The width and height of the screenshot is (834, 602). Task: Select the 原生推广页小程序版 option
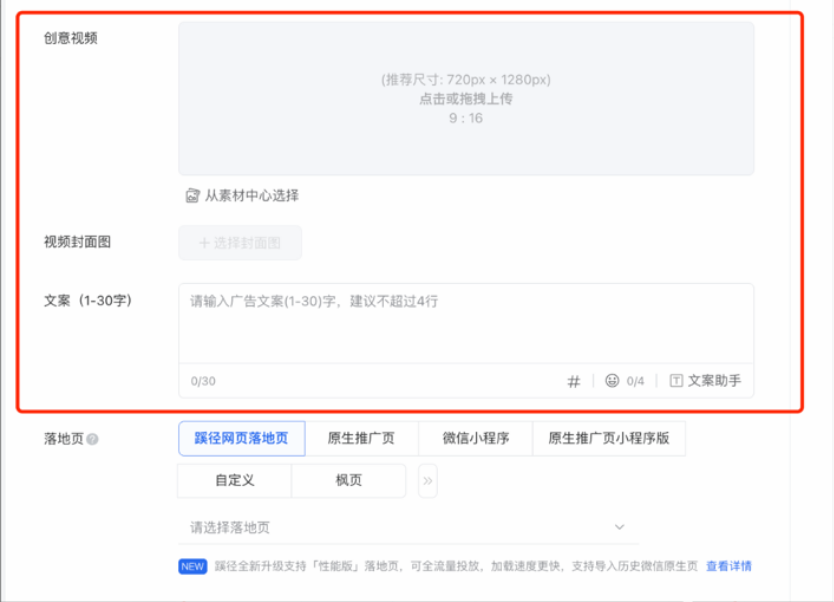tap(609, 438)
